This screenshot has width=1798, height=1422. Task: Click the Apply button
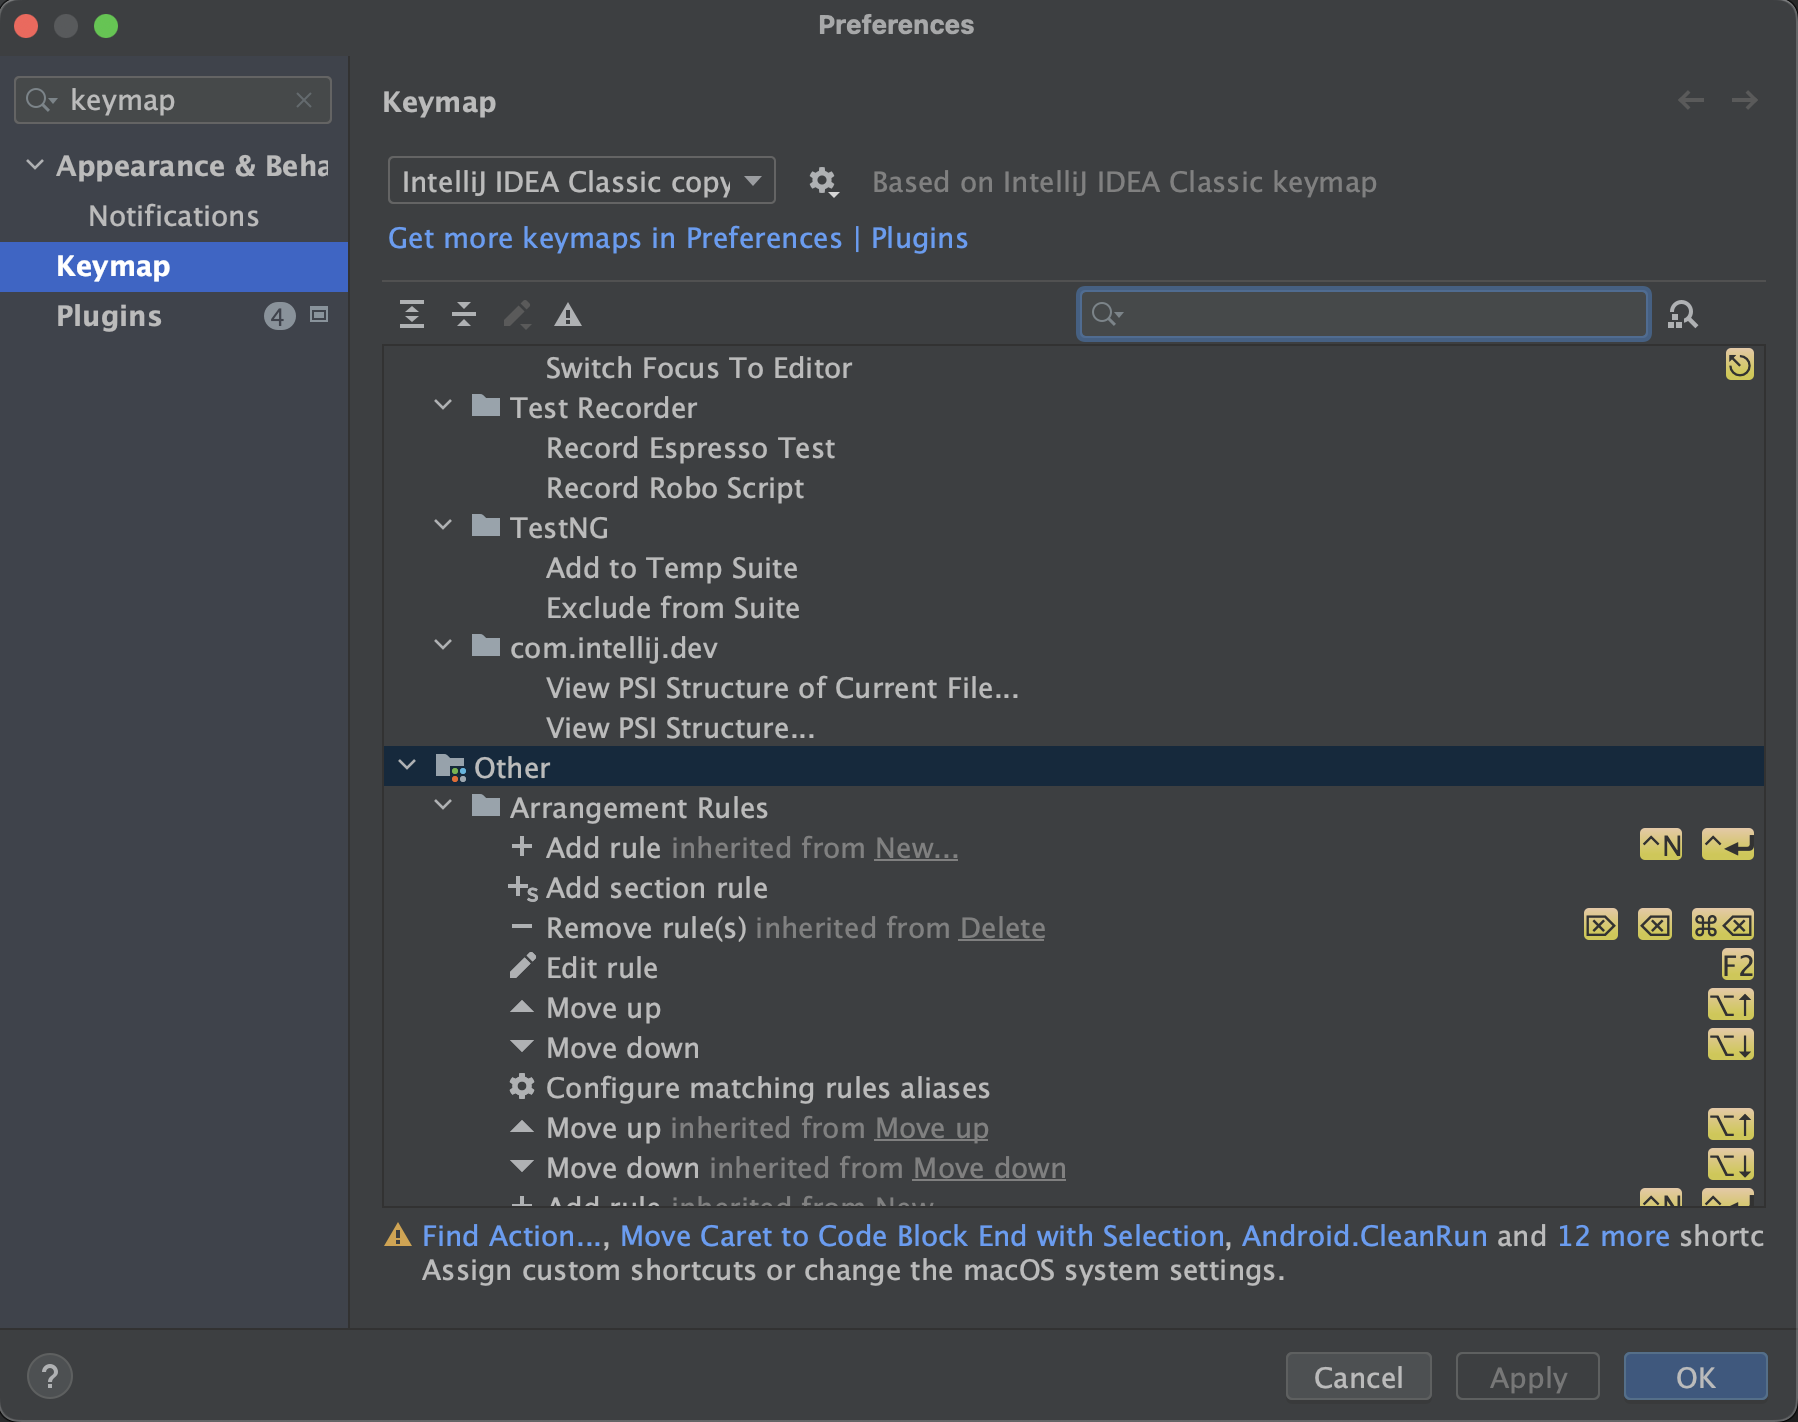point(1528,1377)
